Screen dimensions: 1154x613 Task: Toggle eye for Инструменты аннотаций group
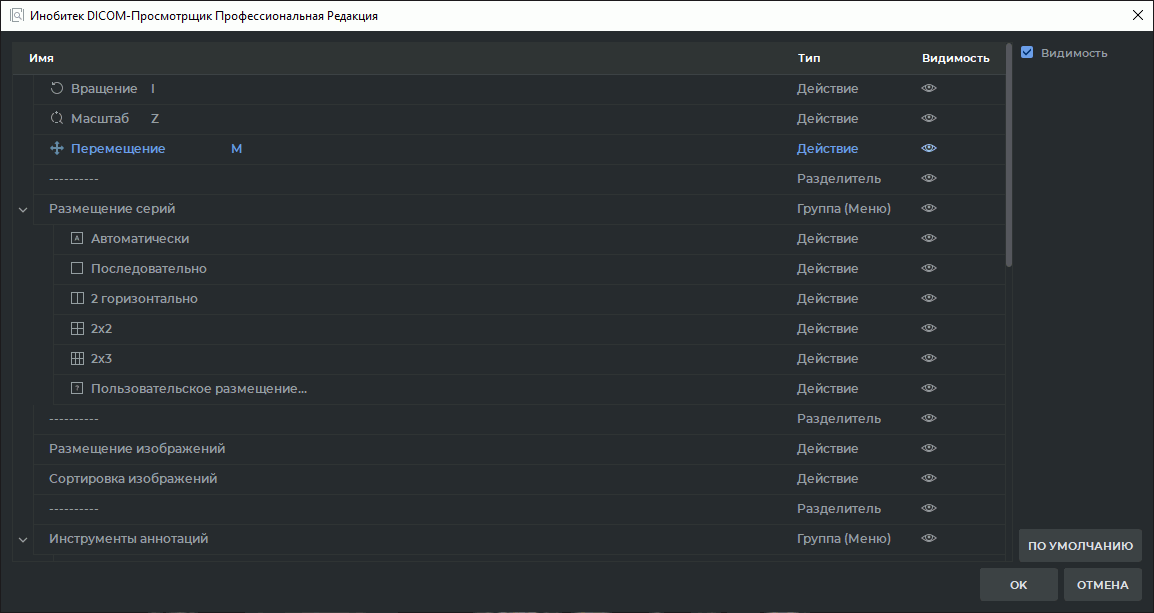click(x=929, y=539)
